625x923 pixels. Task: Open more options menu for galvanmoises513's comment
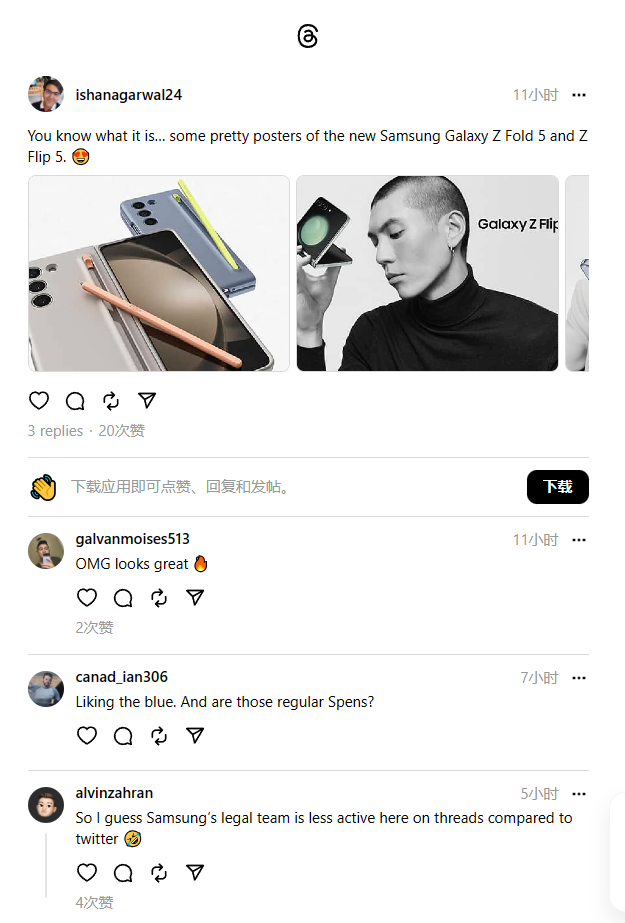coord(579,540)
